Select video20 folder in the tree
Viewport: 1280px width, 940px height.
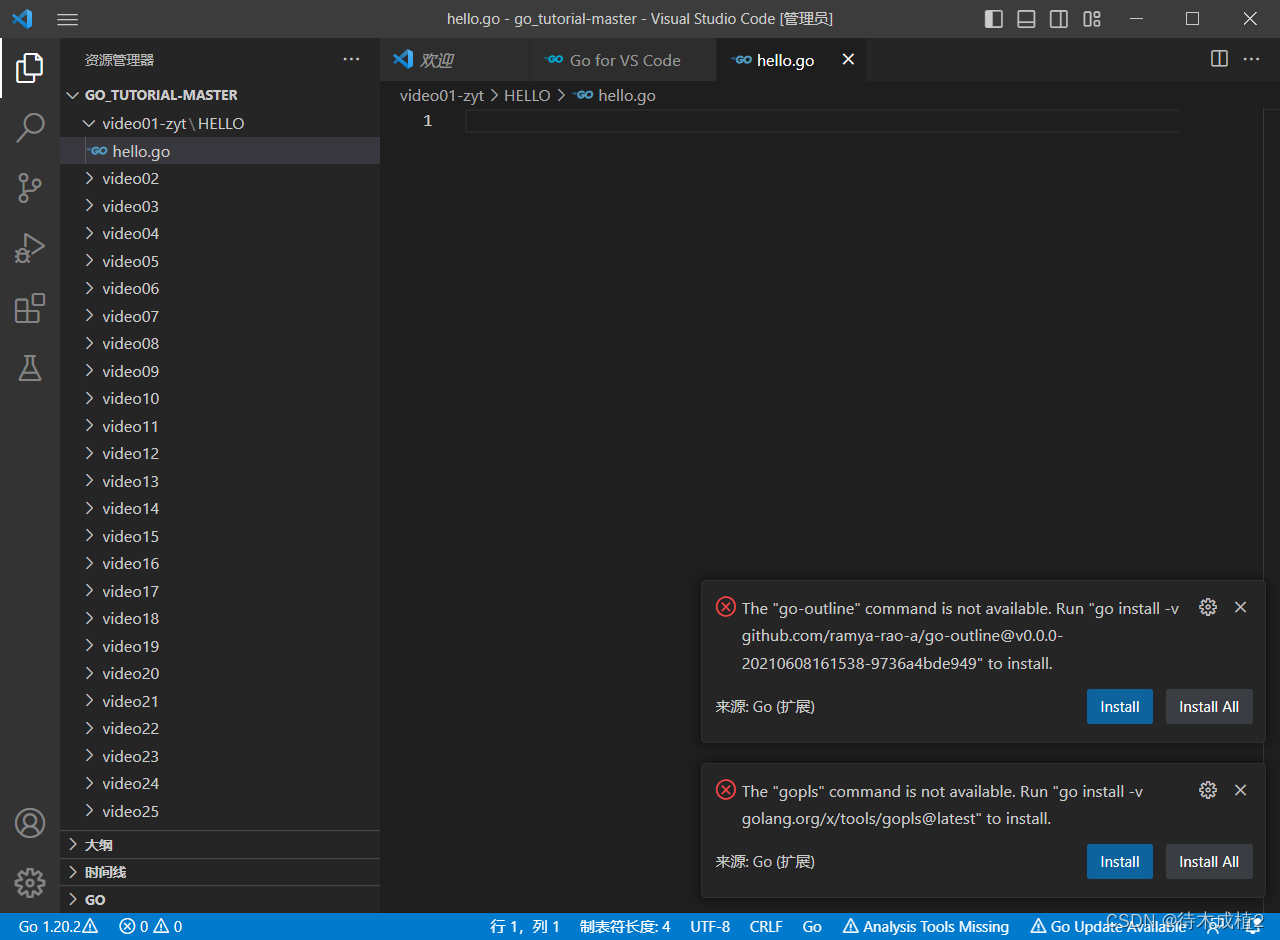pos(220,673)
